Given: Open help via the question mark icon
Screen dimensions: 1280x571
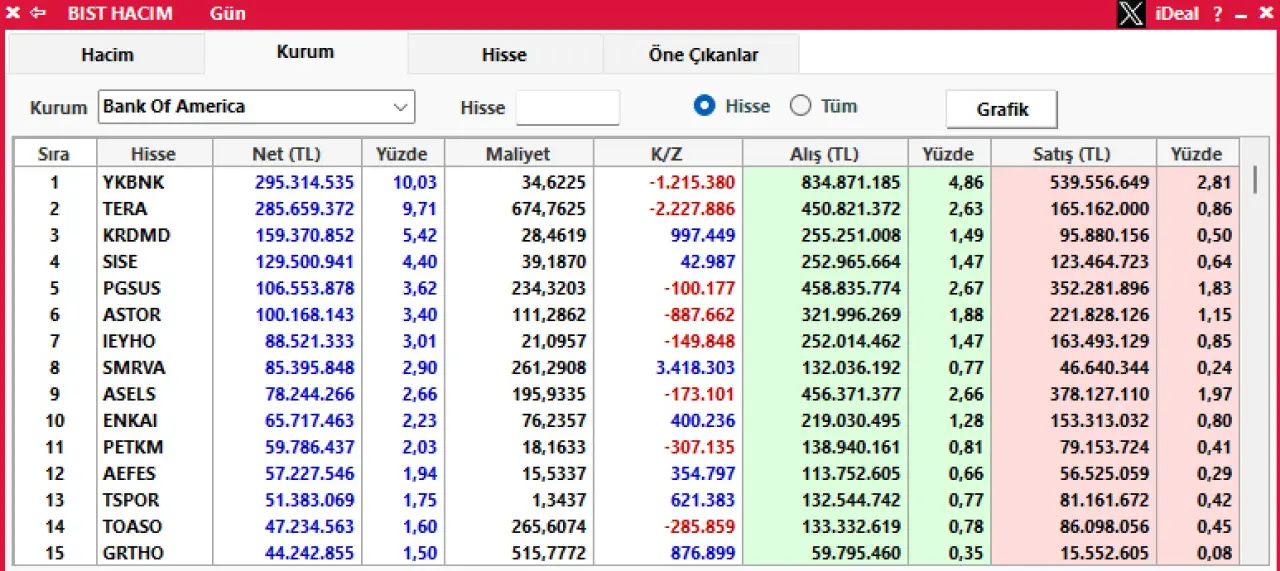Looking at the screenshot, I should tap(1218, 14).
